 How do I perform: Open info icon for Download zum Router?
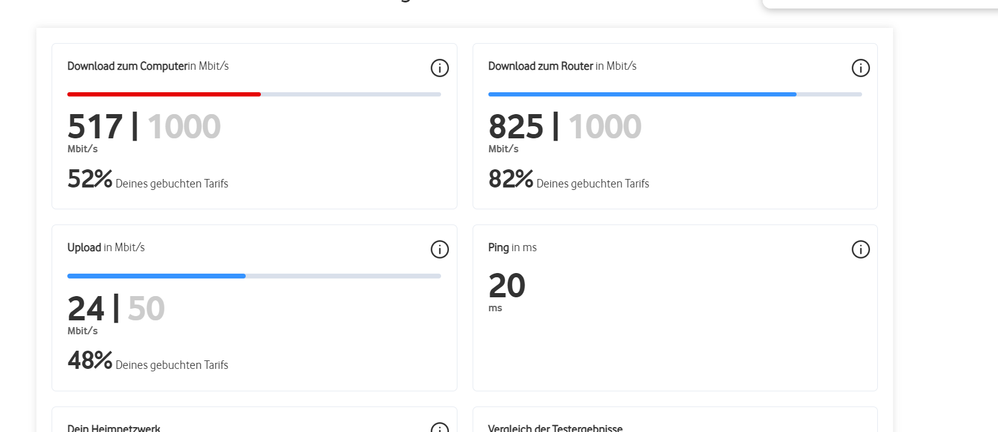861,68
